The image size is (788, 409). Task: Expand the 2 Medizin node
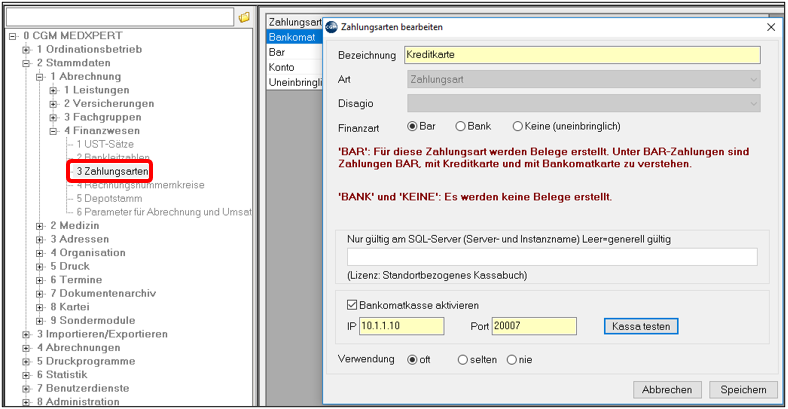(x=40, y=226)
